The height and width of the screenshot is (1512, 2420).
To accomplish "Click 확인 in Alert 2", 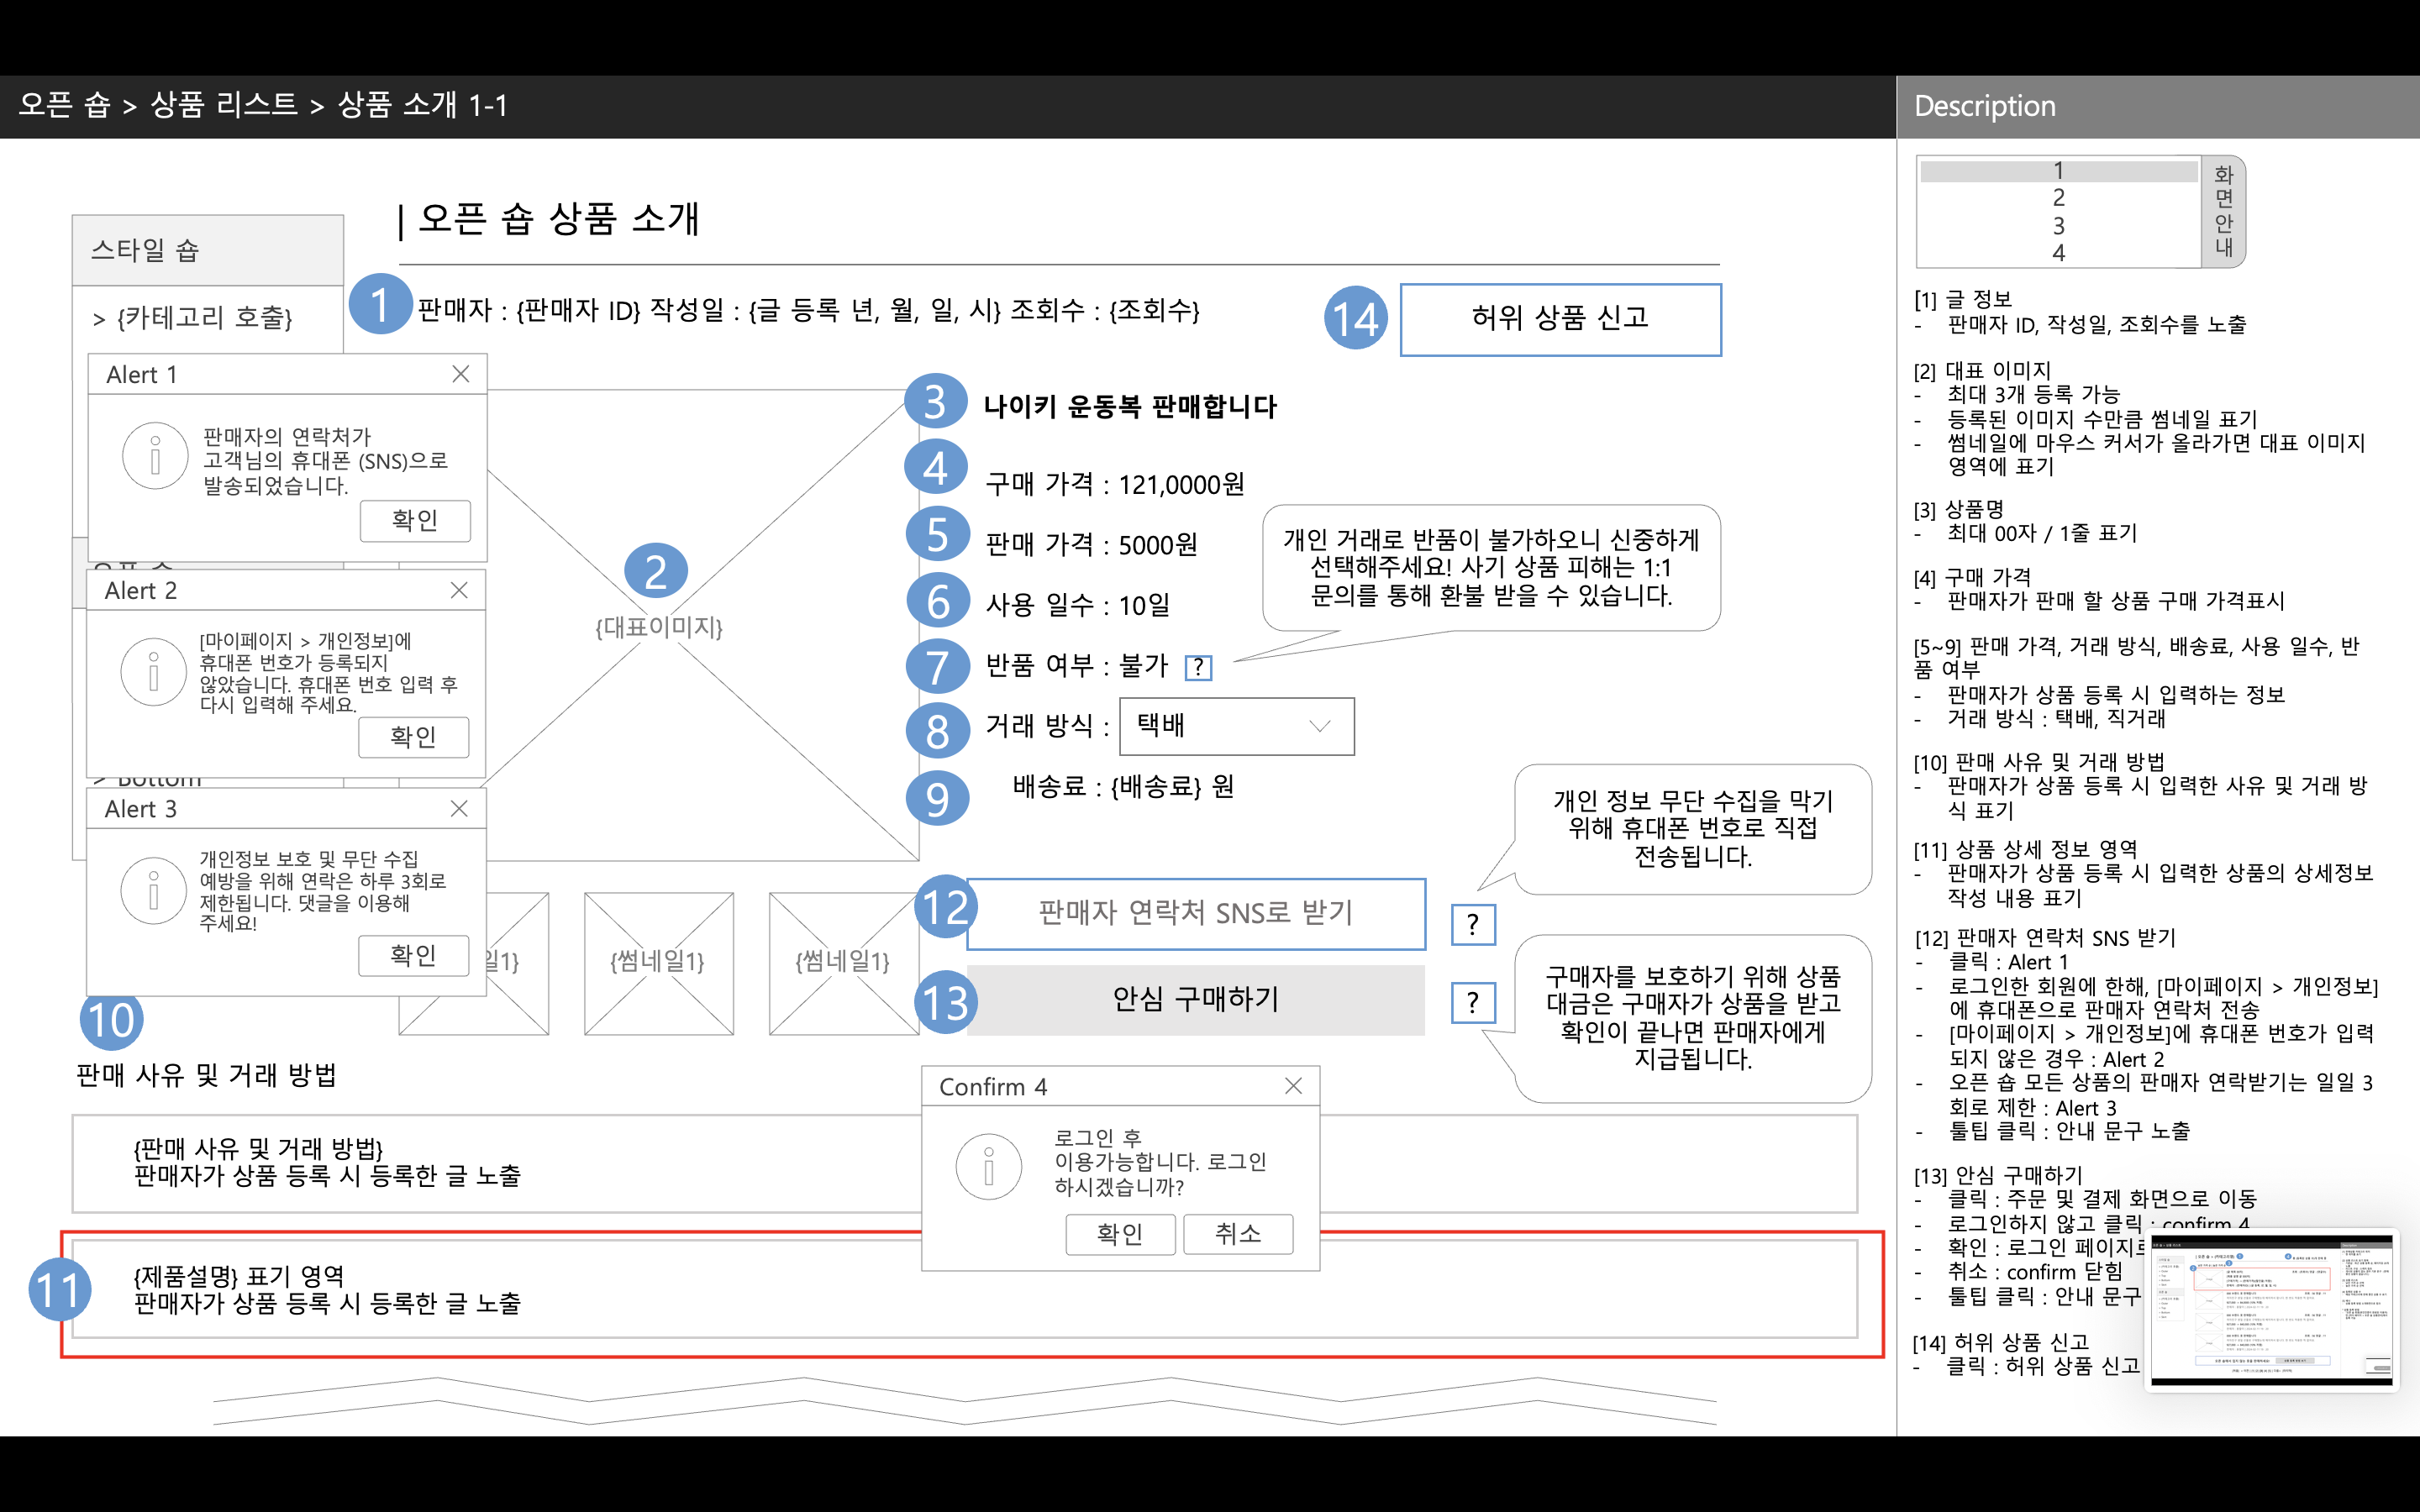I will click(x=413, y=737).
